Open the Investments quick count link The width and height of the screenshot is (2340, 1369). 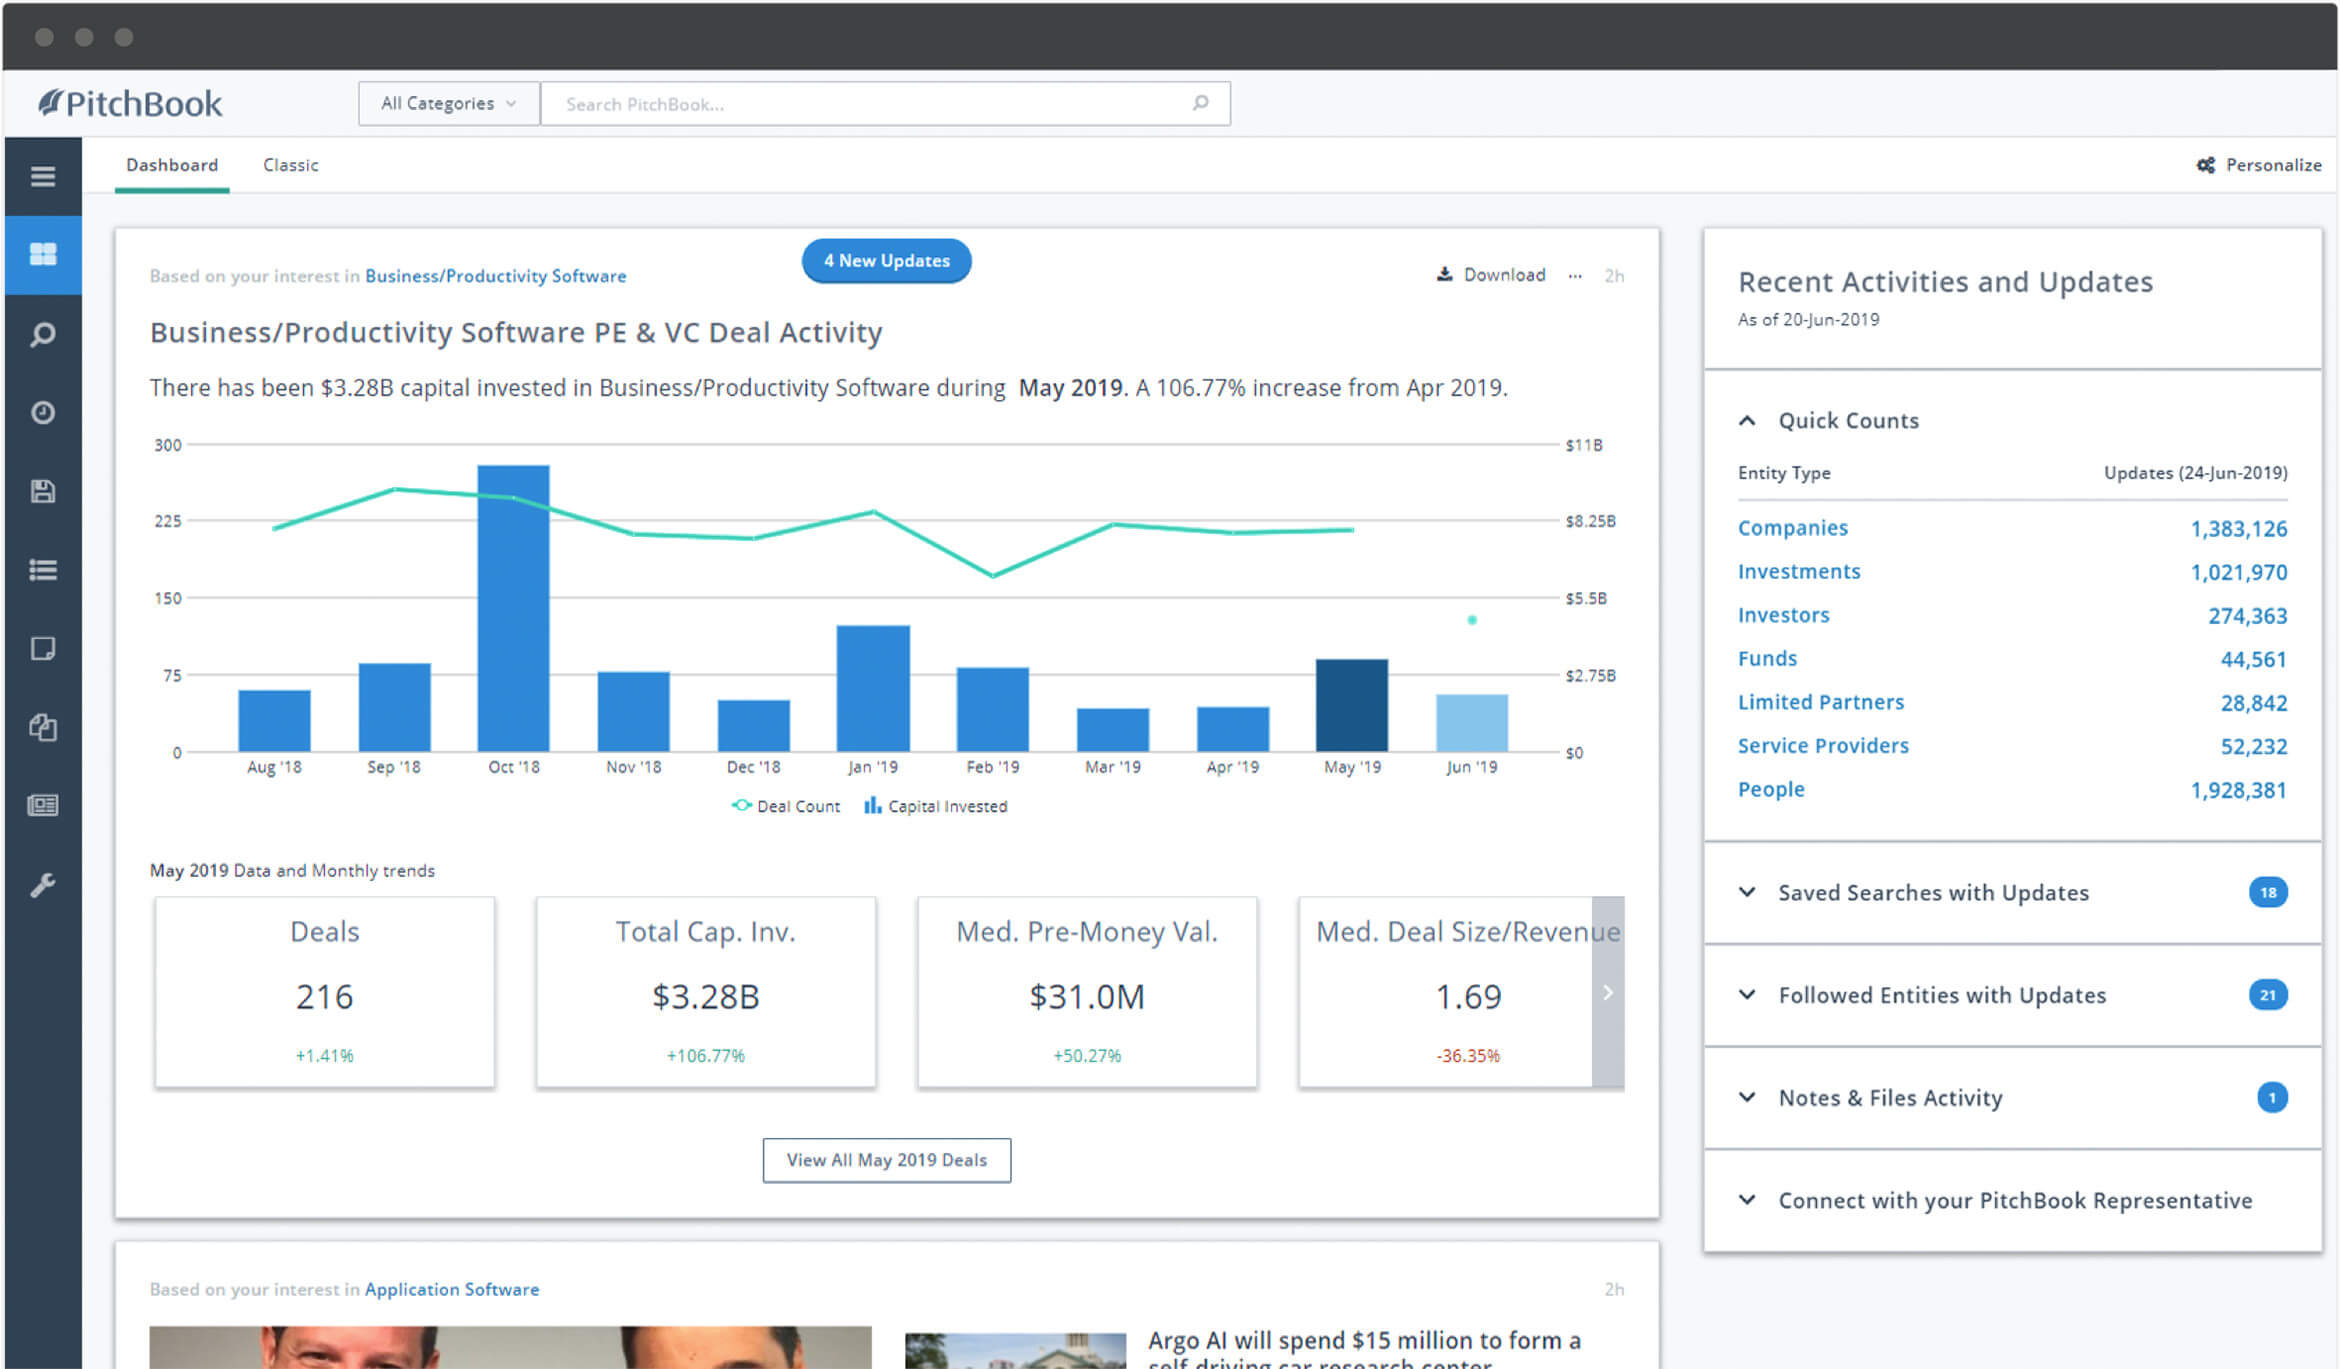tap(1799, 571)
